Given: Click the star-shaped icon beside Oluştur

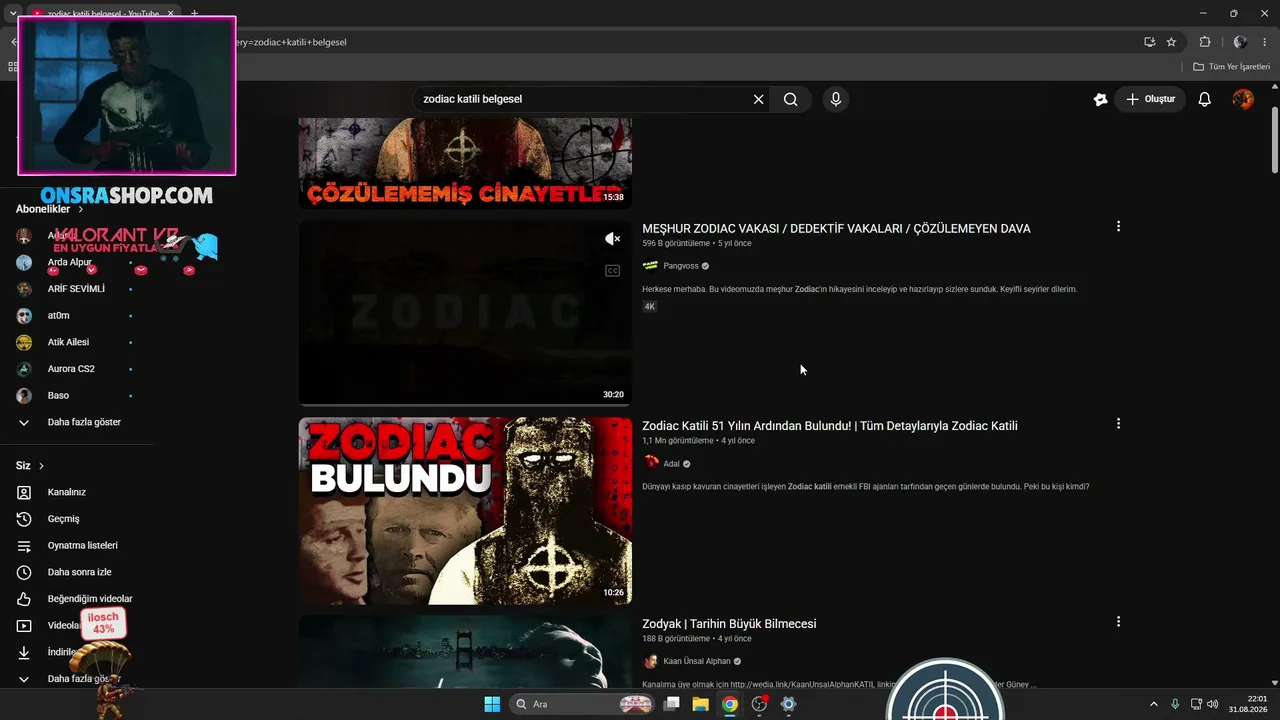Looking at the screenshot, I should tap(1101, 99).
